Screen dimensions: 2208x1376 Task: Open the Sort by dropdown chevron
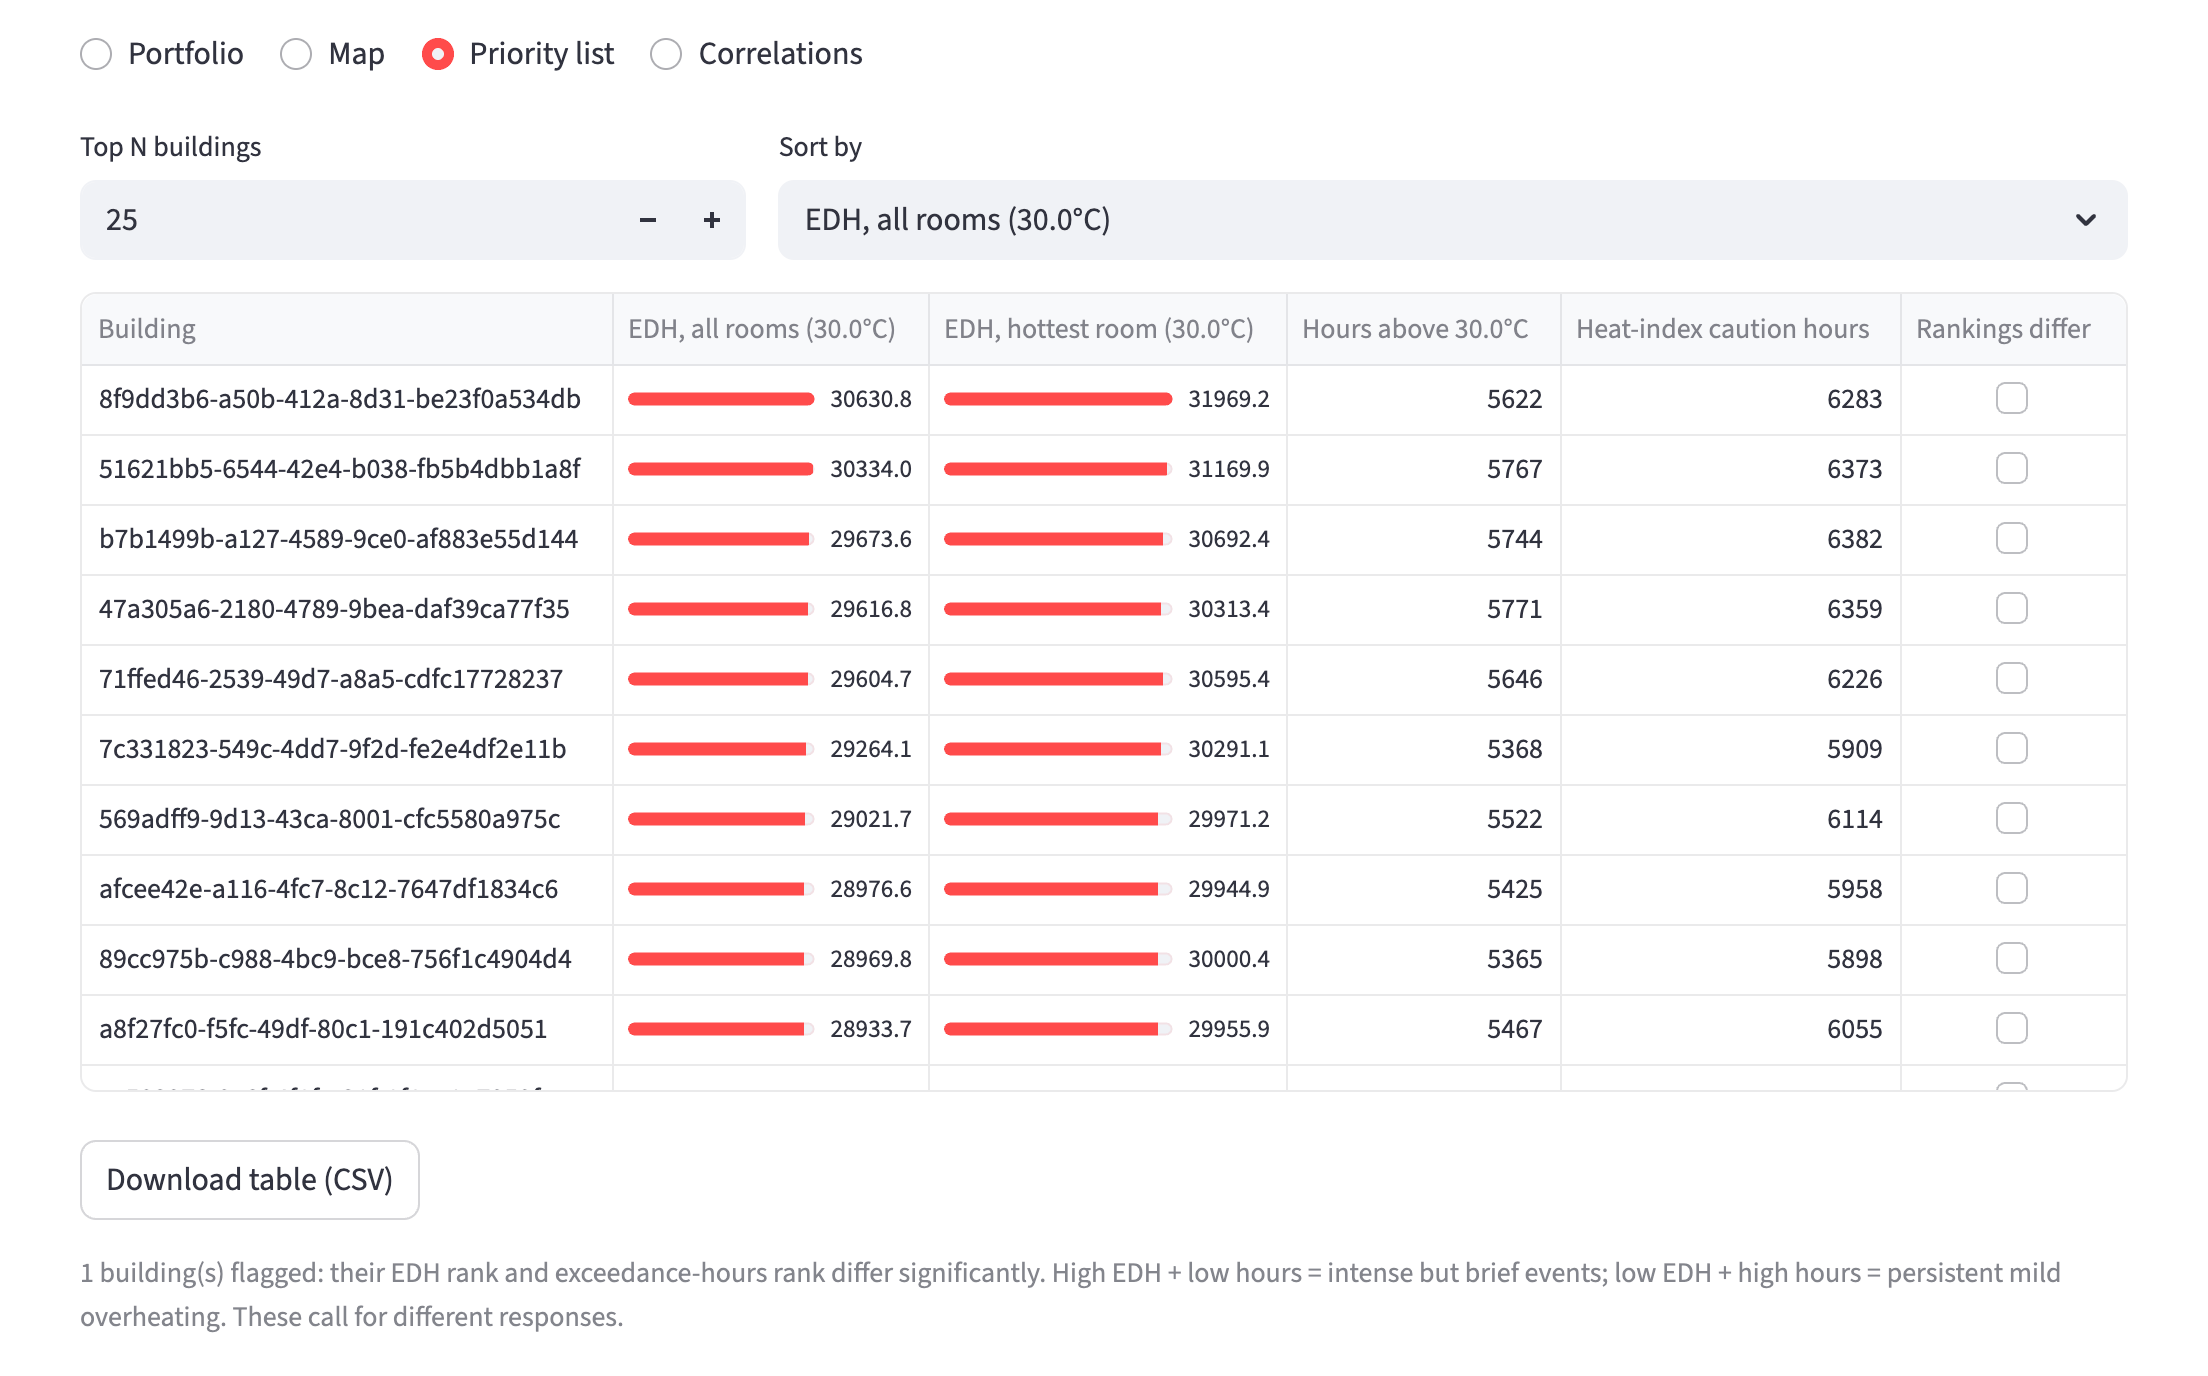coord(2086,220)
